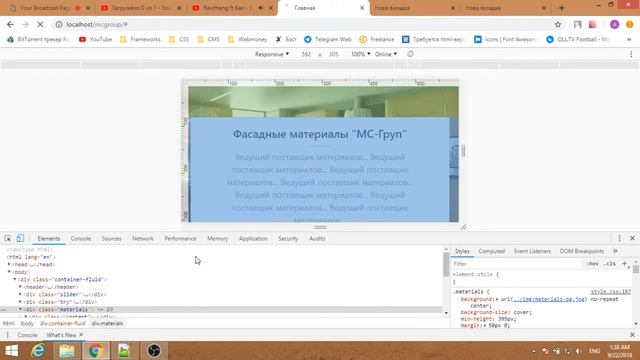
Task: Edit the viewport height field
Action: pos(333,54)
